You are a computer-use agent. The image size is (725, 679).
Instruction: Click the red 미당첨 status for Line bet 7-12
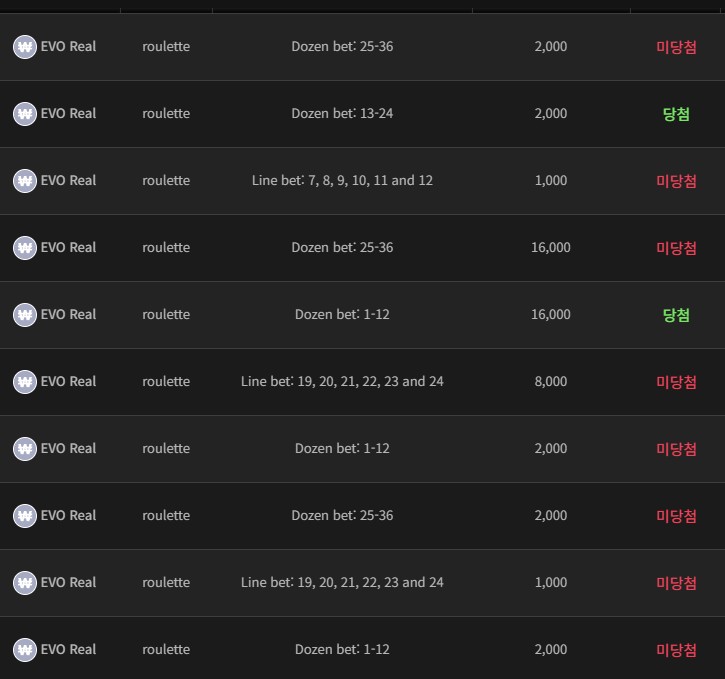pyautogui.click(x=676, y=181)
